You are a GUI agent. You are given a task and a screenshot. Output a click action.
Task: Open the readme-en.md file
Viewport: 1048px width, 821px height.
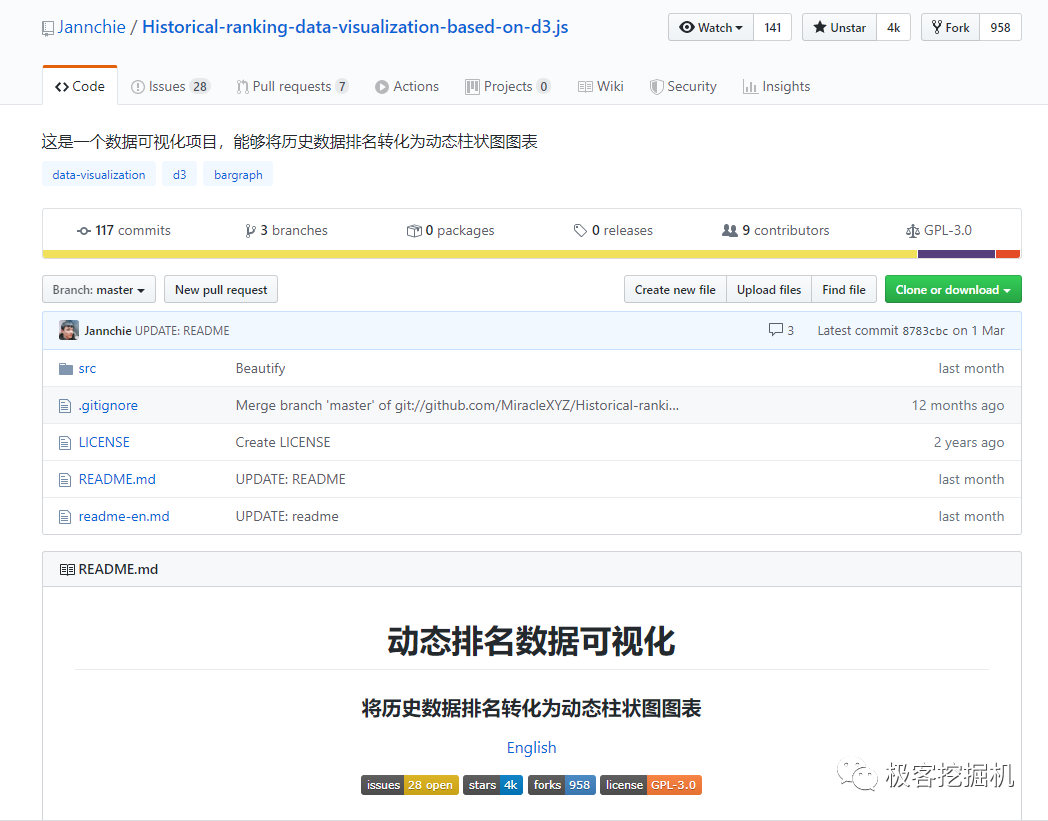[x=124, y=516]
